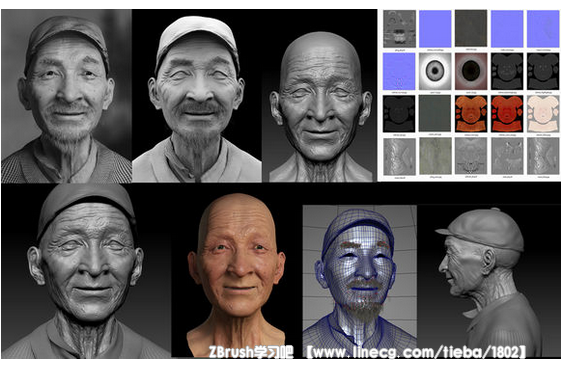The height and width of the screenshot is (369, 563).
Task: Open the grayscale photo-like render with dark cap
Action: (66, 96)
